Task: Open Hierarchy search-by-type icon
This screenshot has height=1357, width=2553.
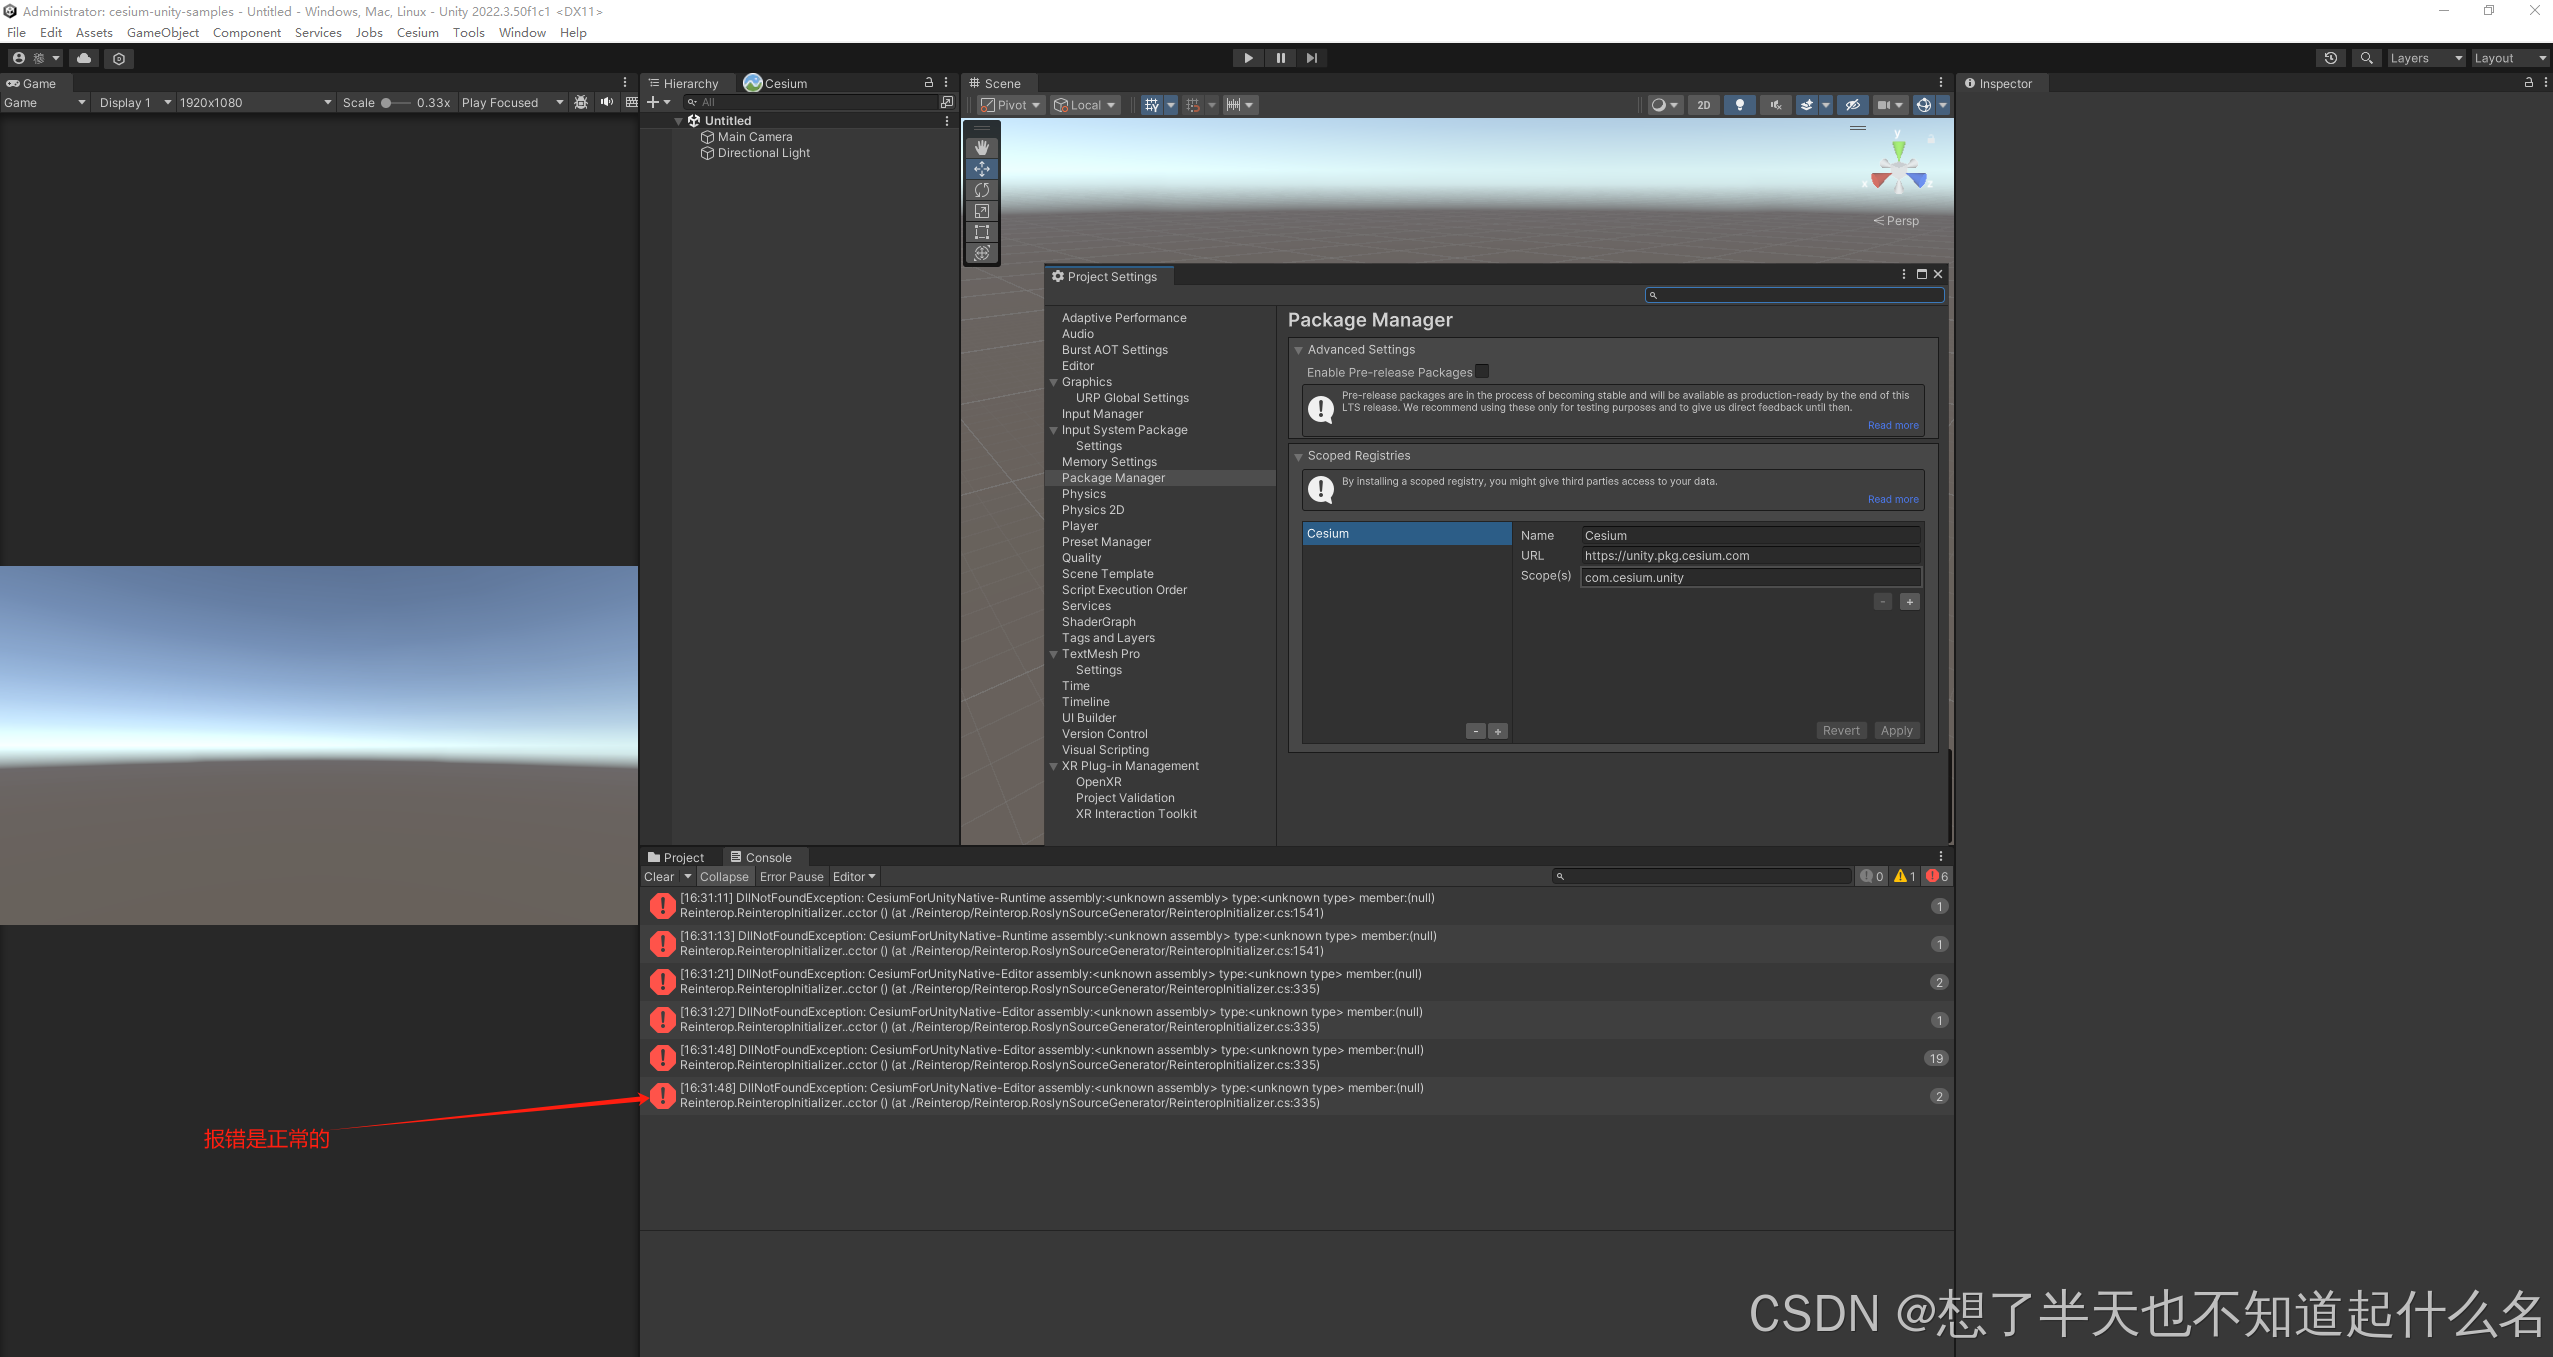Action: 947,102
